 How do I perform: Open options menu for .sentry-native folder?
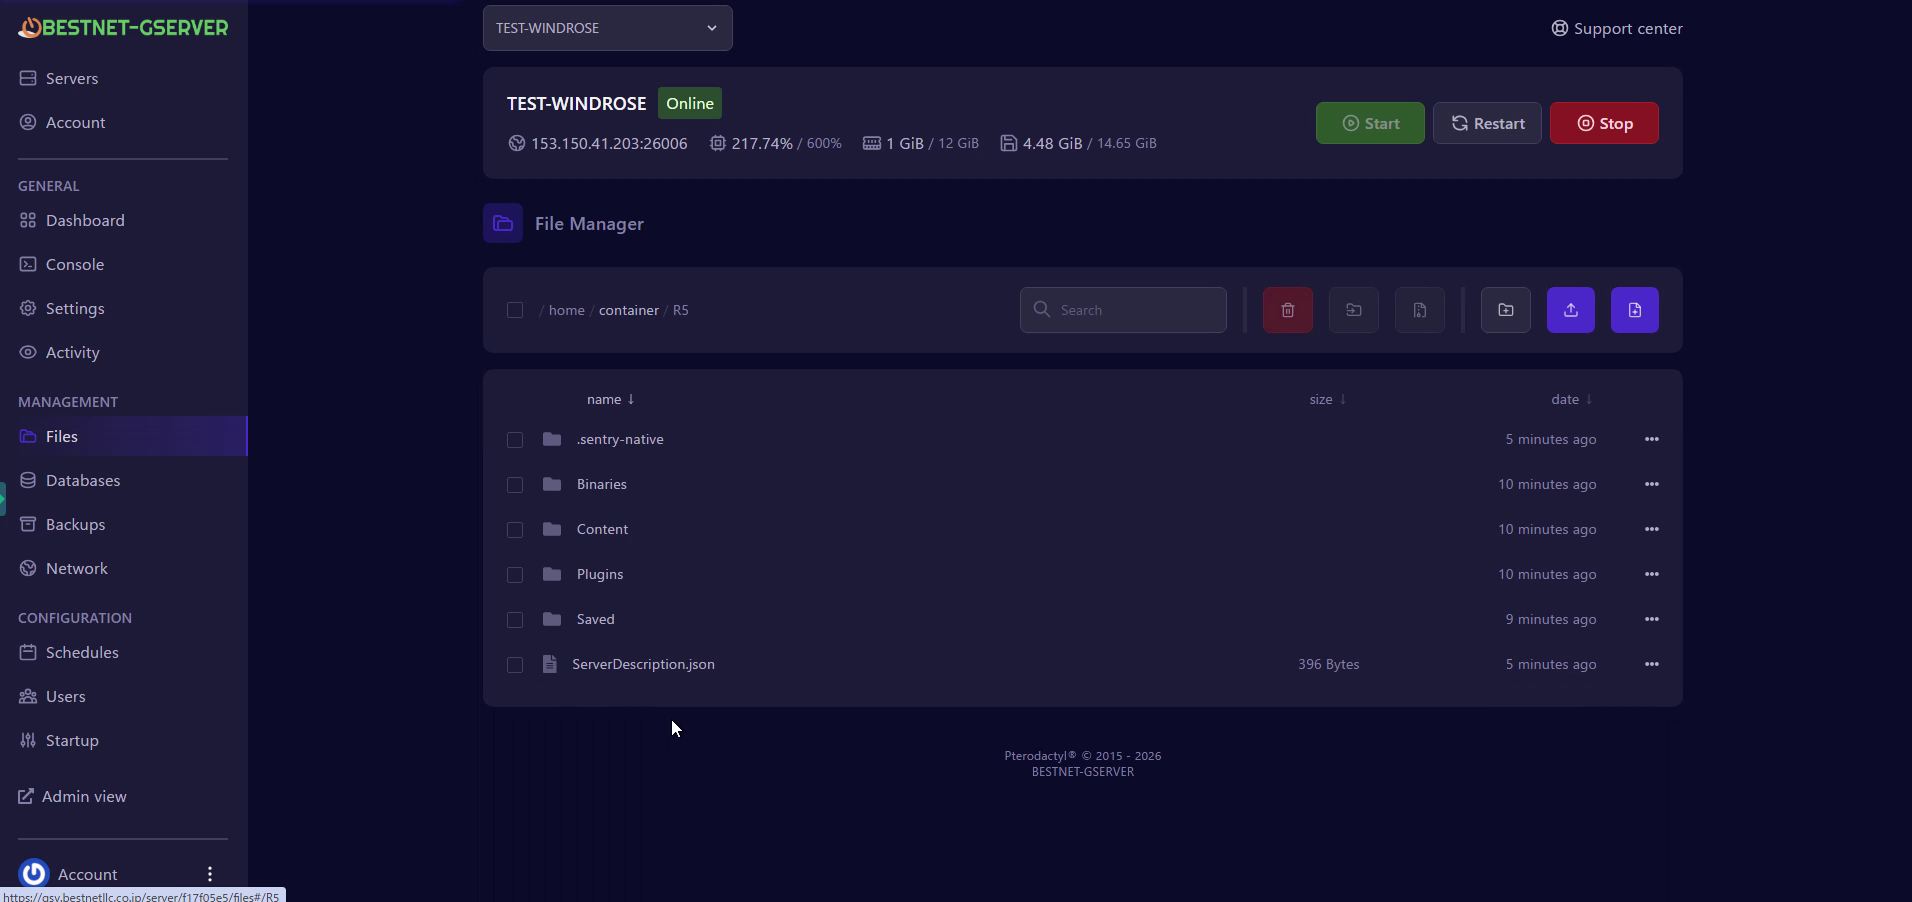click(1651, 439)
